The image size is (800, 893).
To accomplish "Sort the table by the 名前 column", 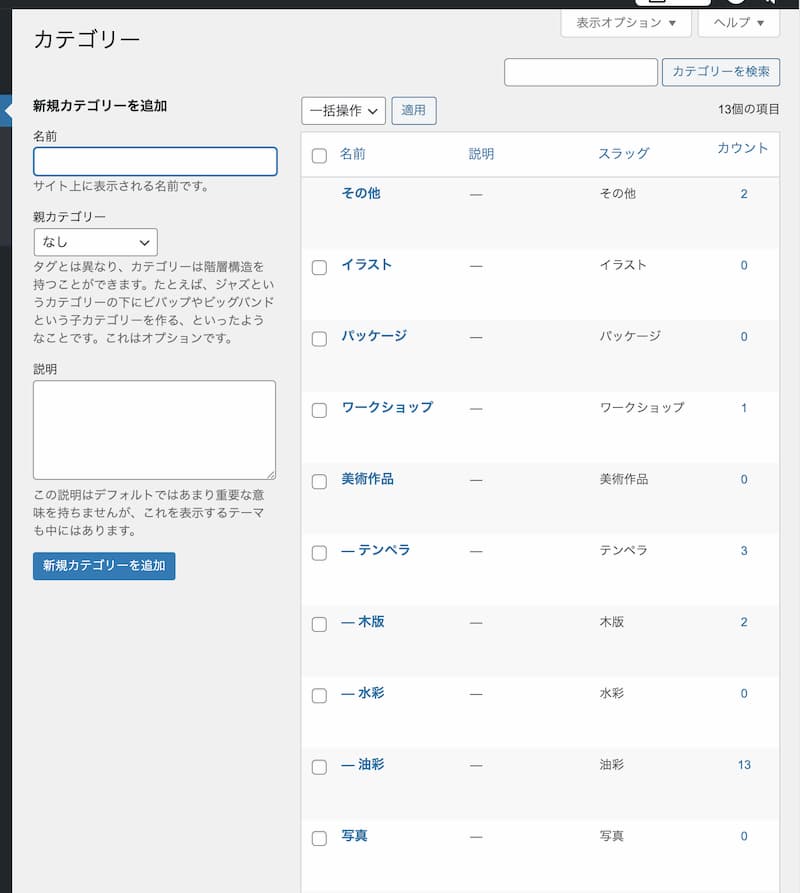I will 353,154.
